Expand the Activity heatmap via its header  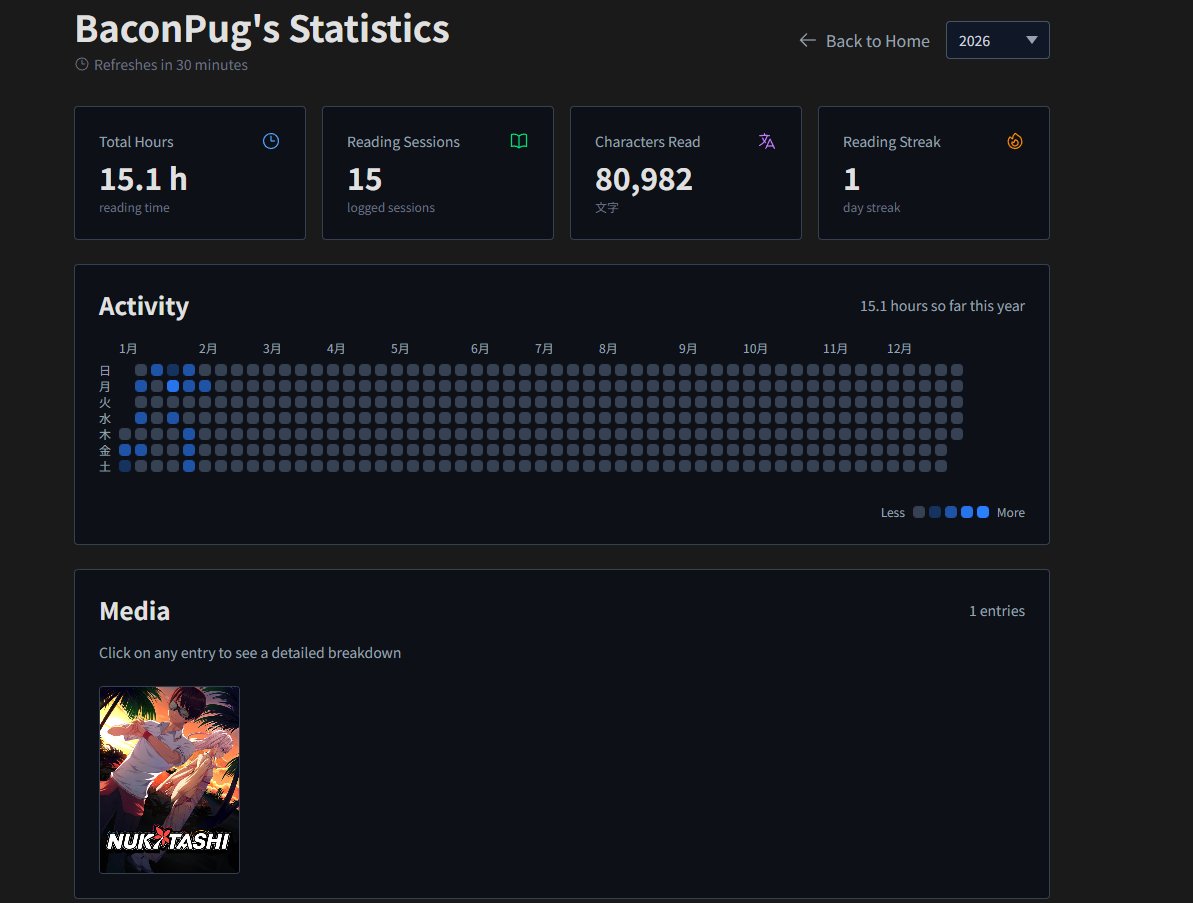(x=144, y=307)
